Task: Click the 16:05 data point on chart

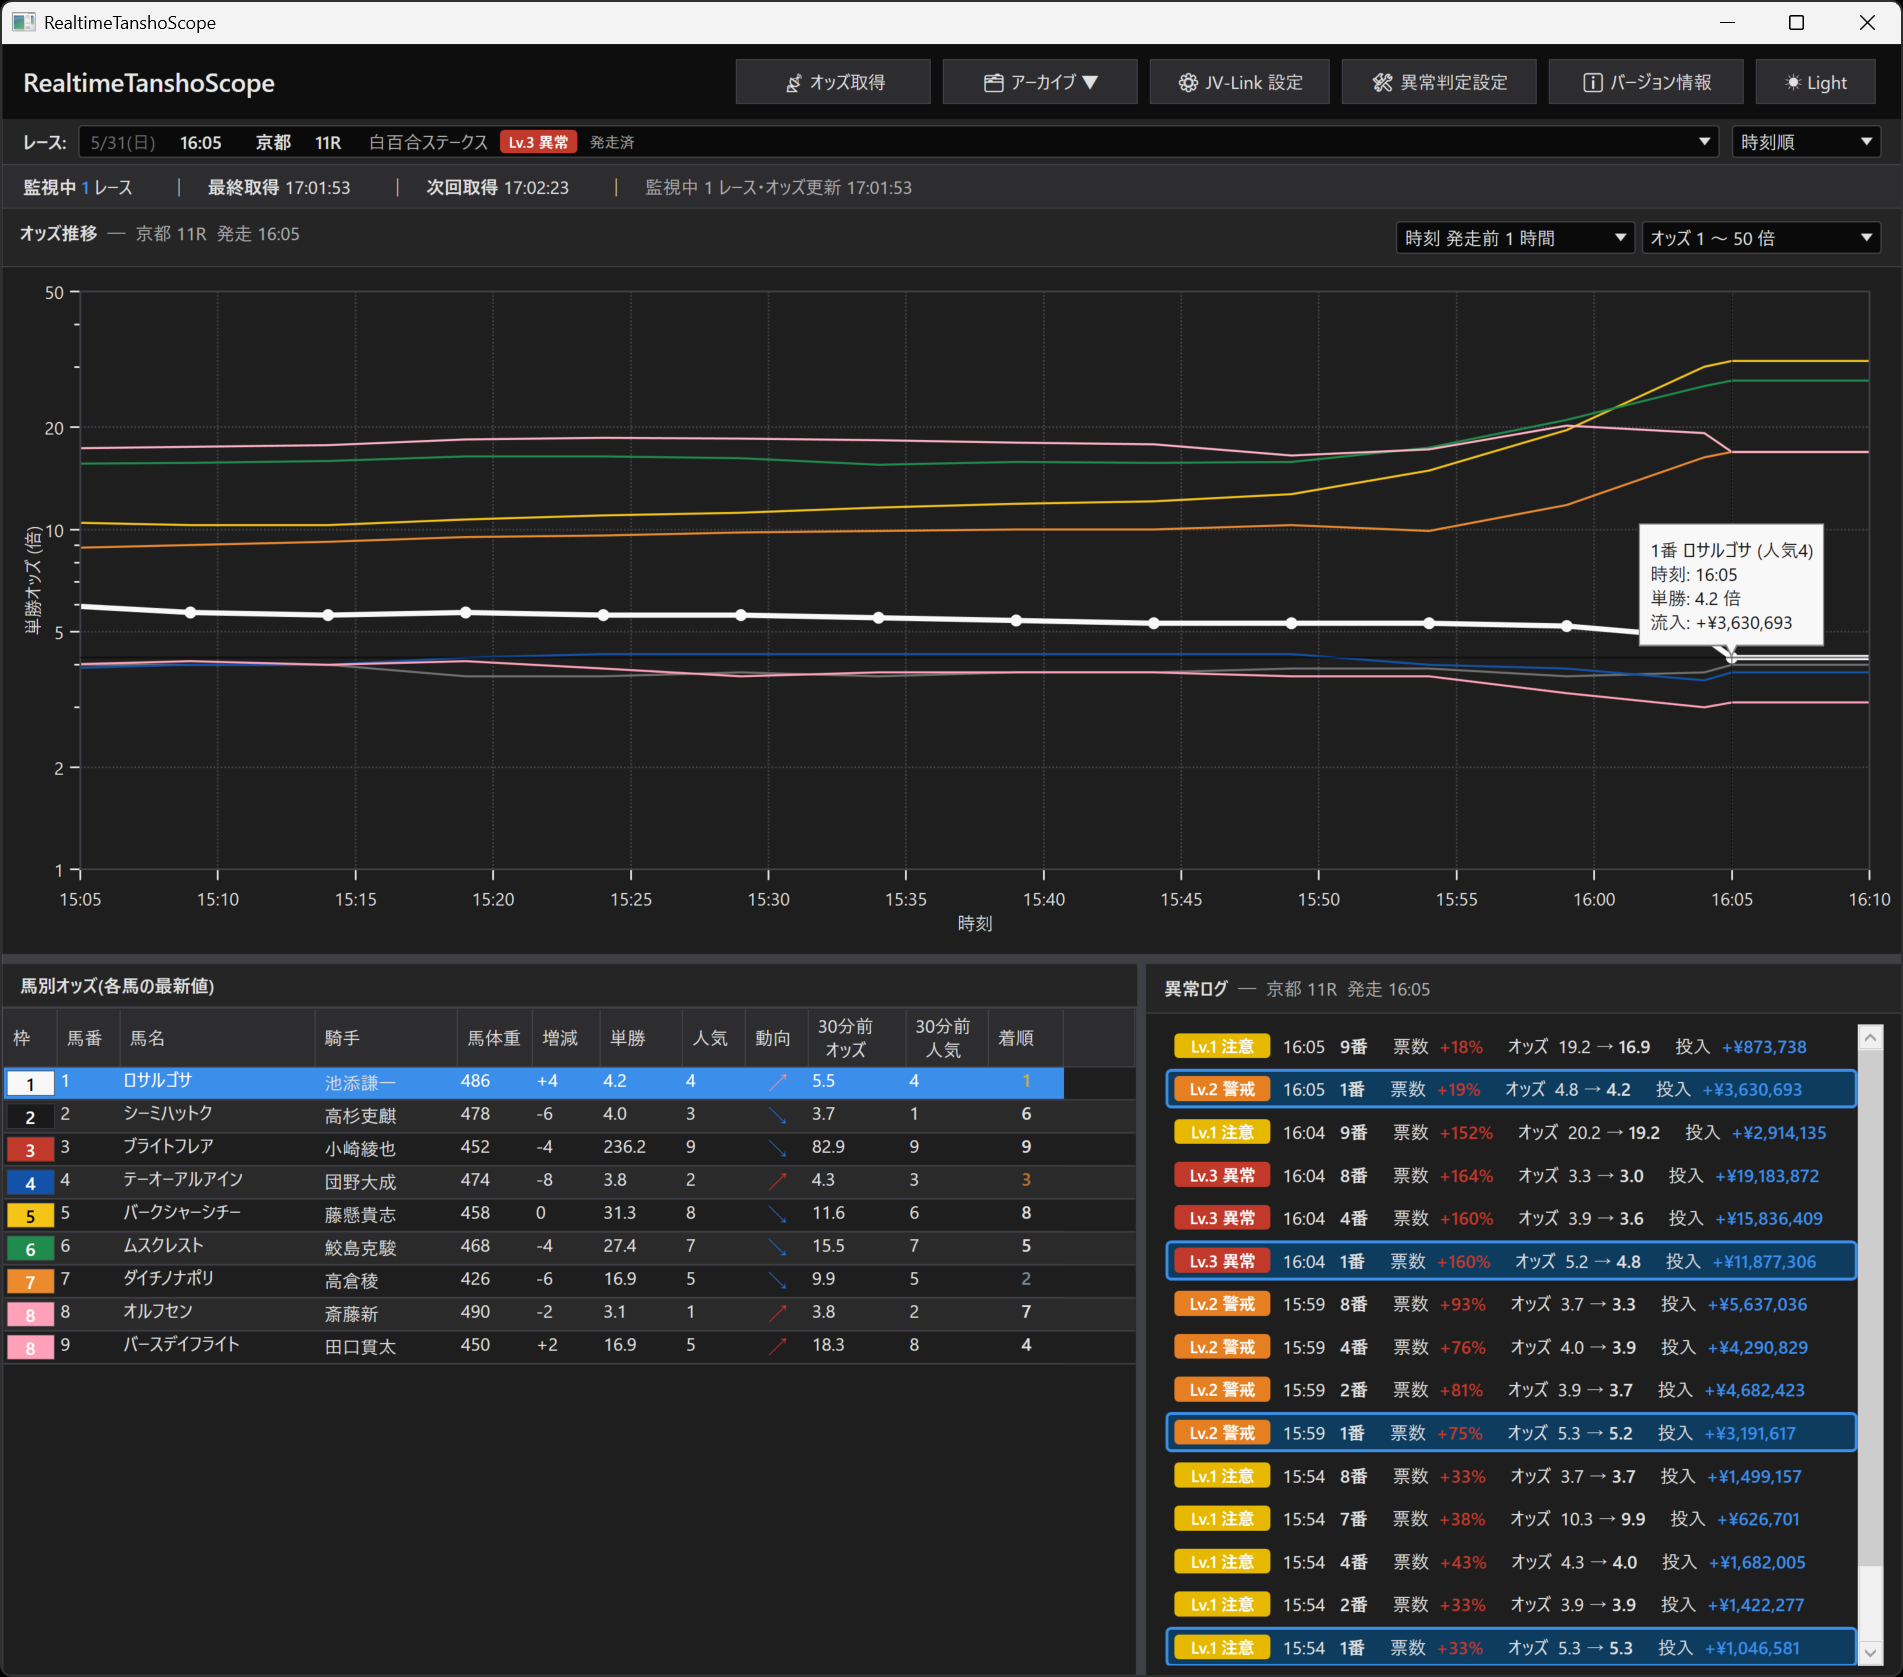Action: click(1732, 657)
